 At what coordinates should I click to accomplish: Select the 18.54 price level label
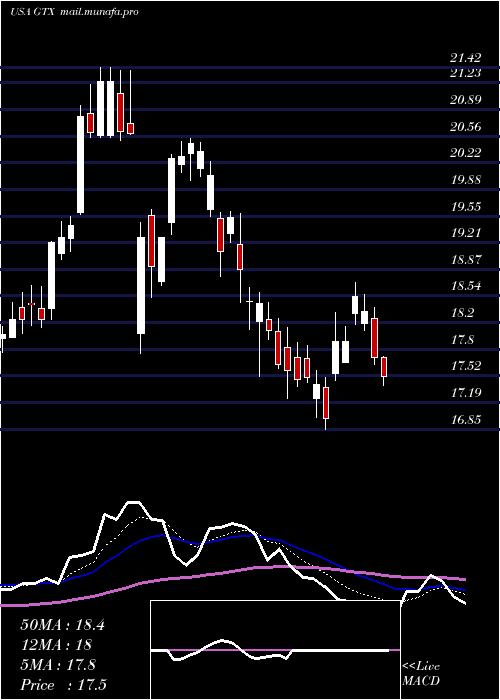pyautogui.click(x=466, y=286)
